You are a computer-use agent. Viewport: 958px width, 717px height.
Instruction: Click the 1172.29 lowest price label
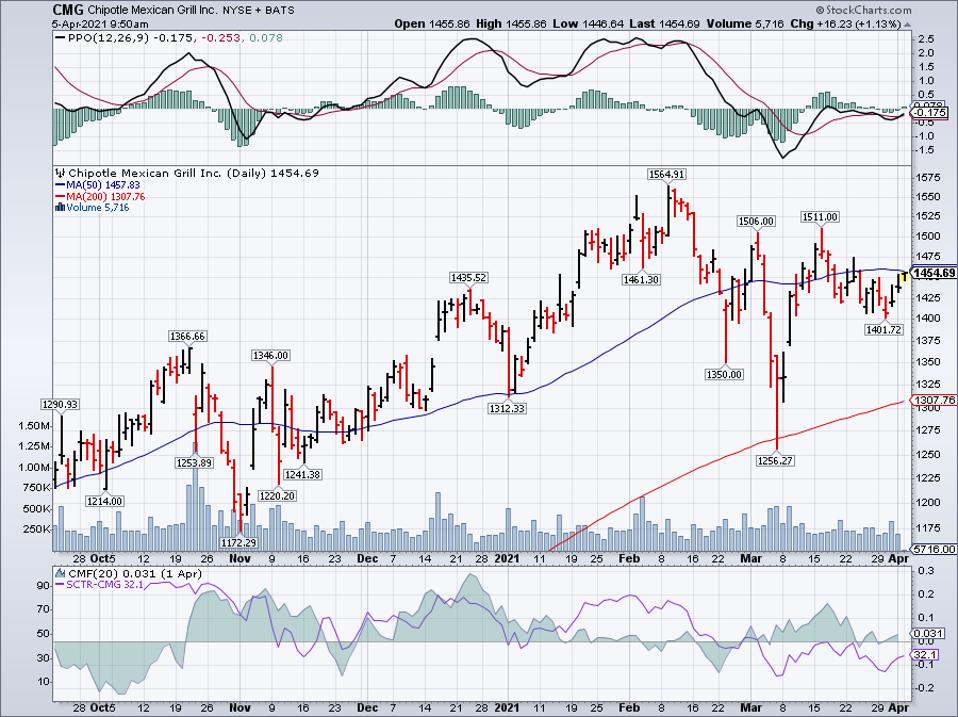click(240, 542)
